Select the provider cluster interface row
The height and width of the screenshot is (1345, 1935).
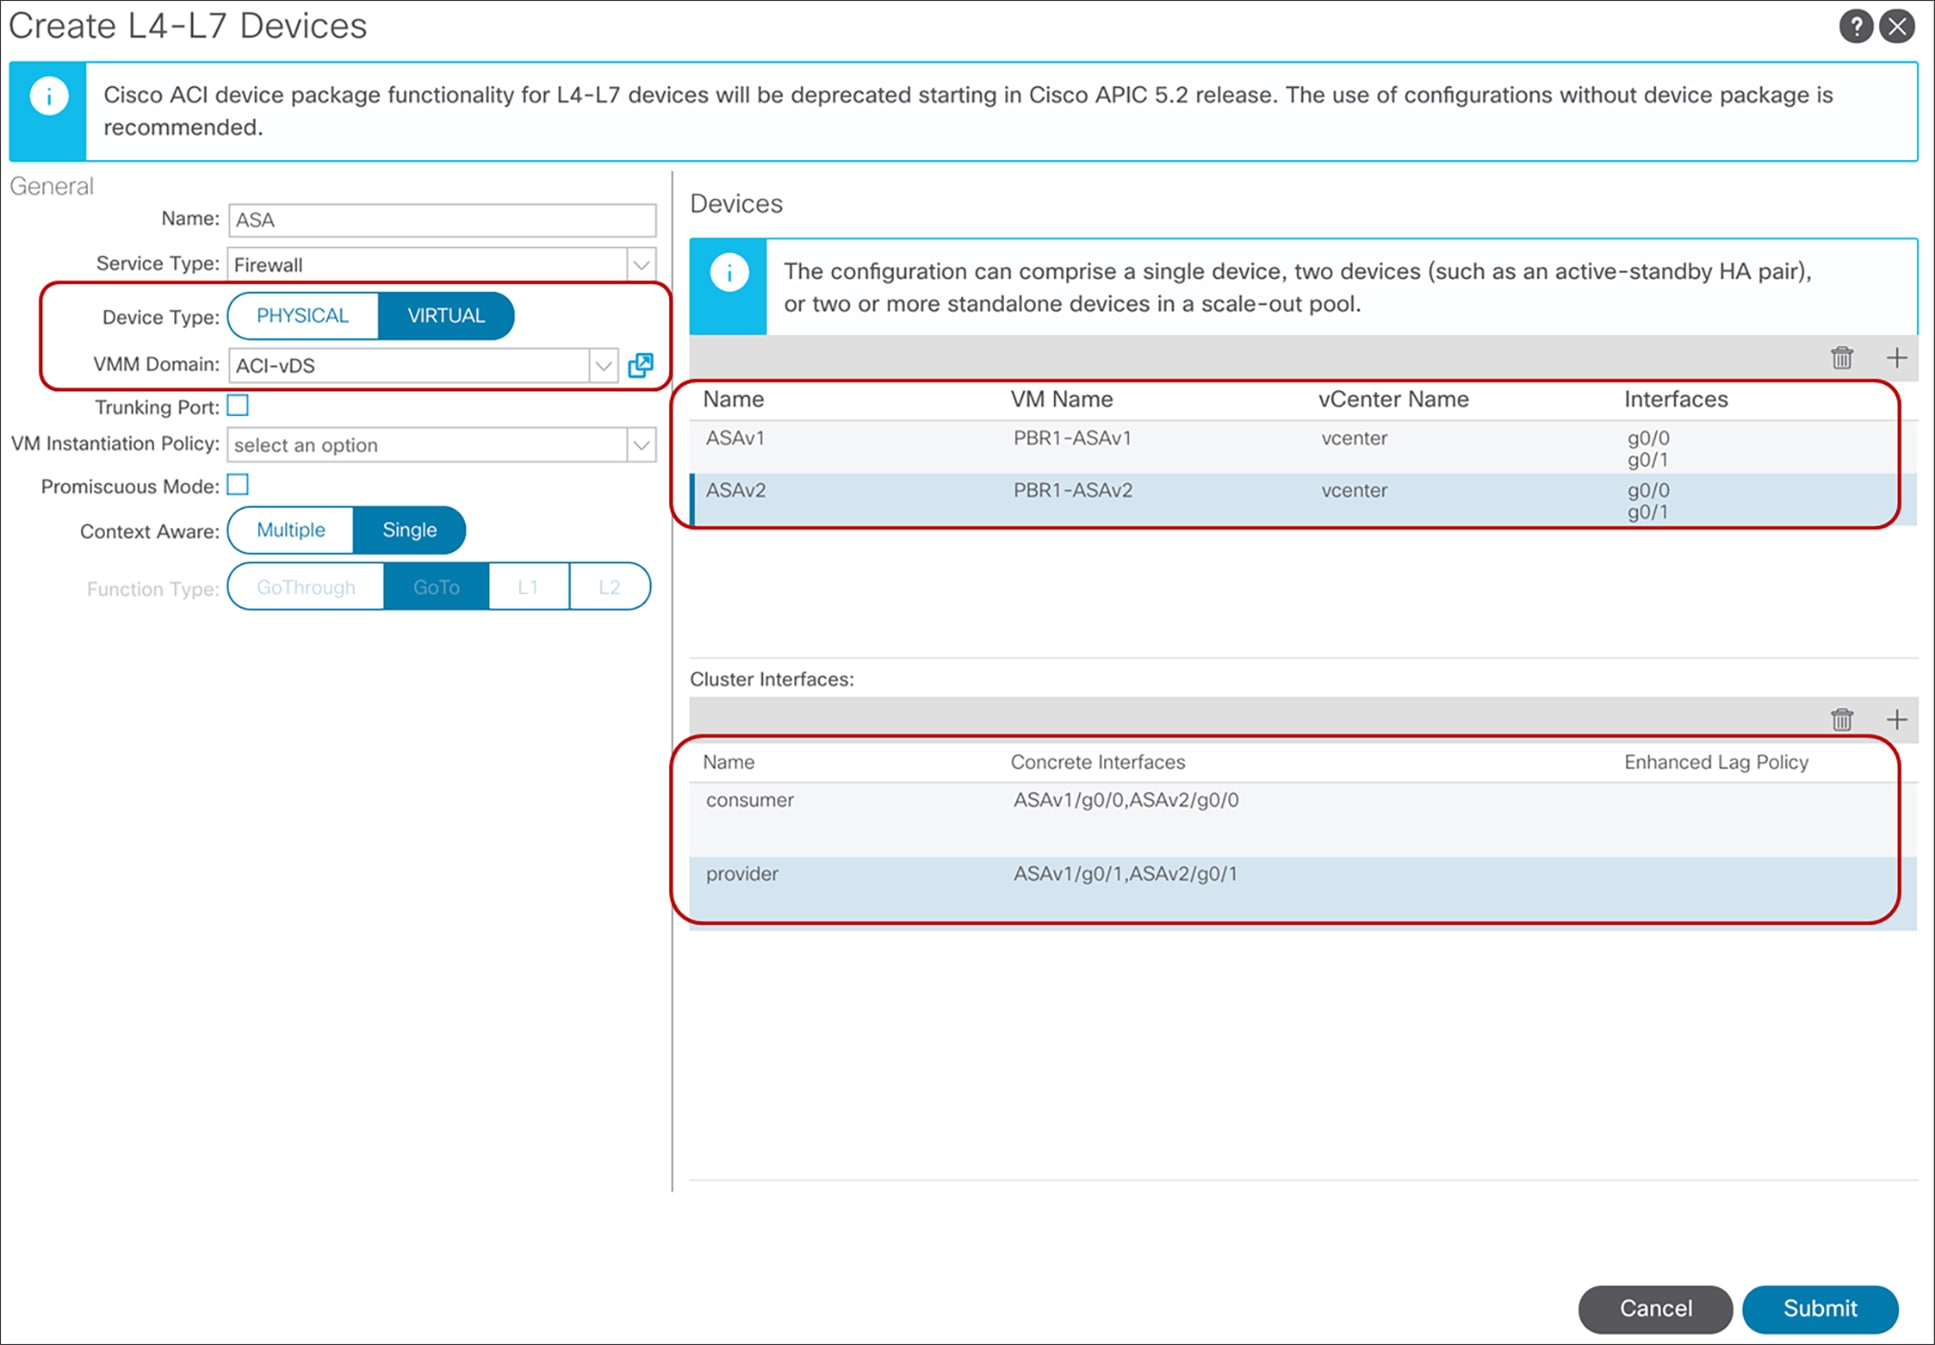pyautogui.click(x=1303, y=893)
